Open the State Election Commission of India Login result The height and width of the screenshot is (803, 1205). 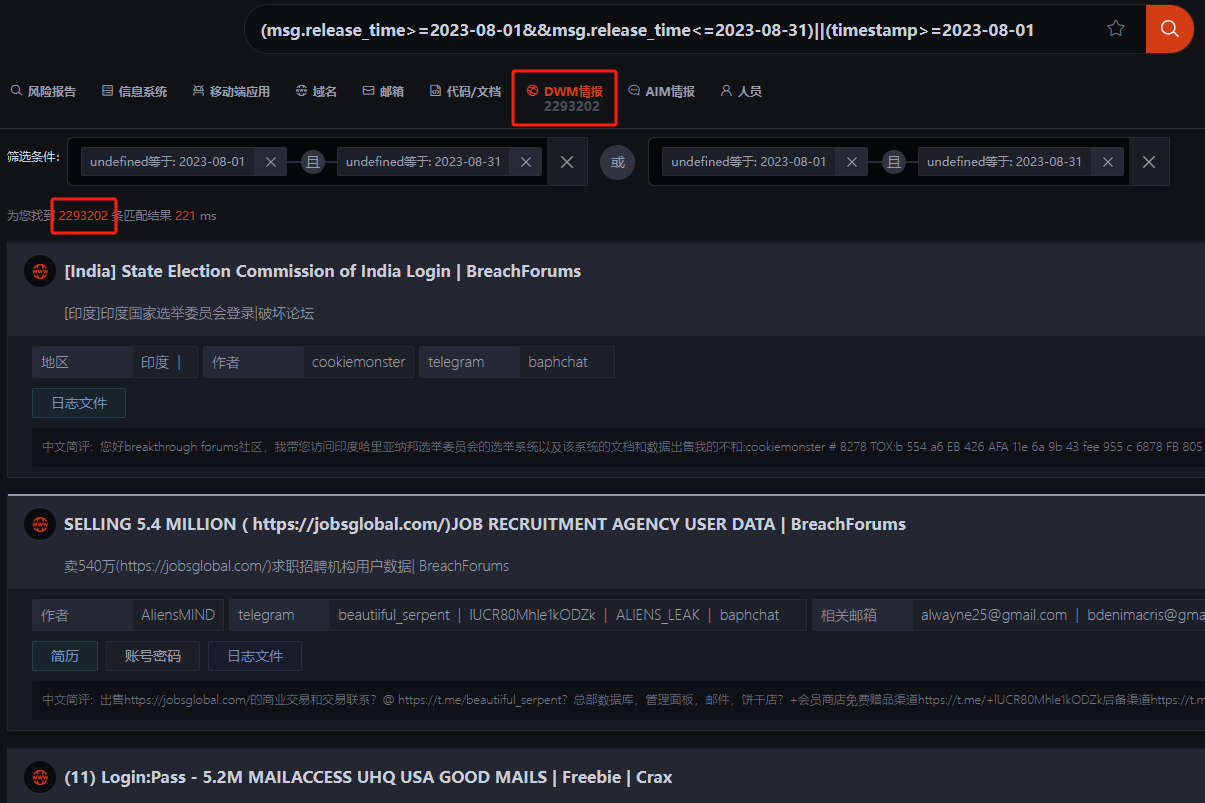[322, 271]
